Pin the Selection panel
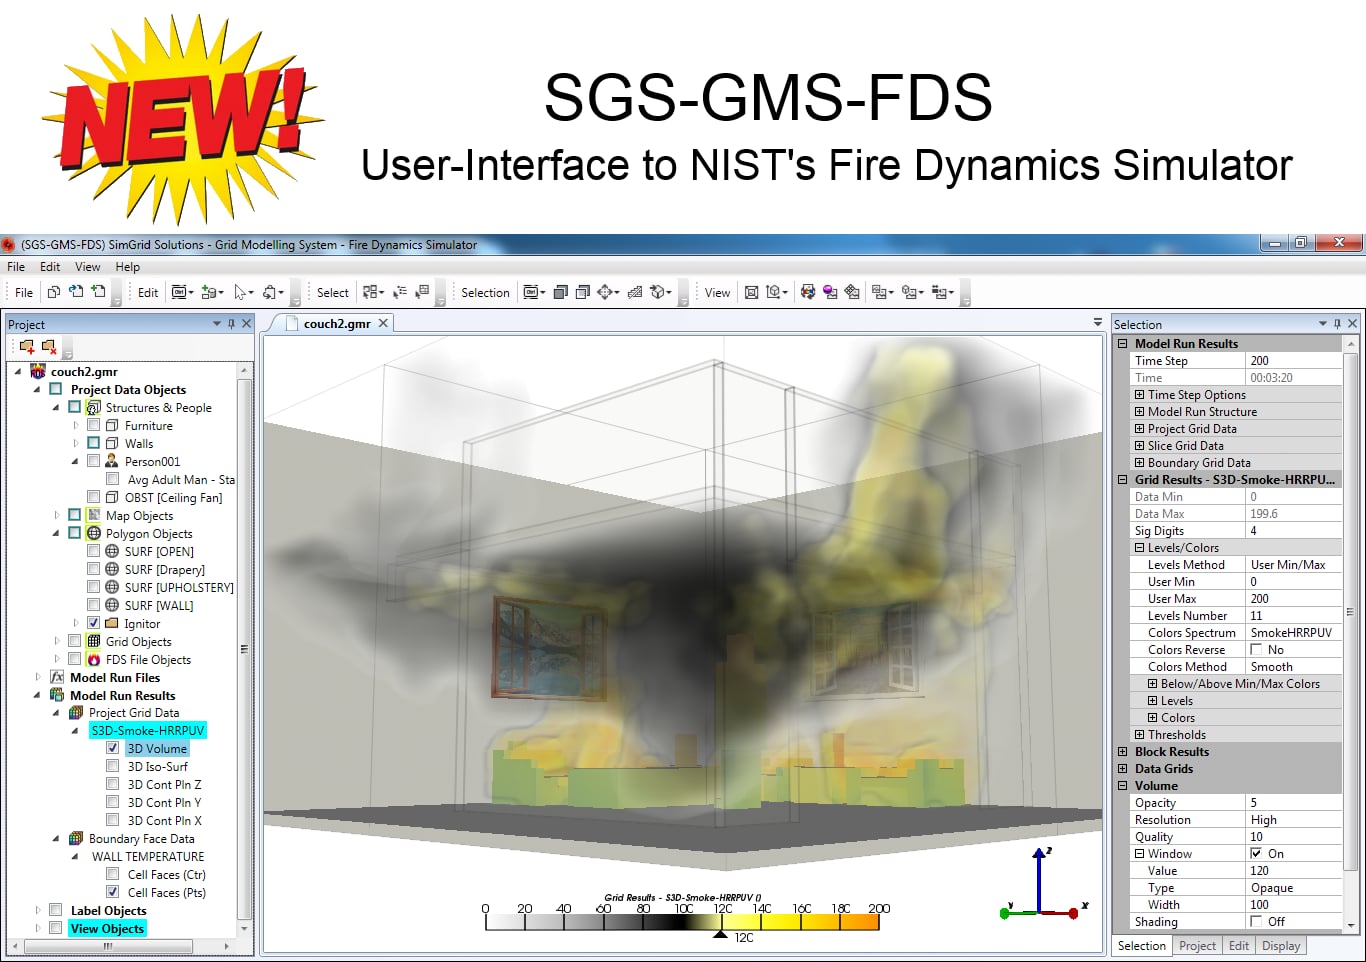Screen dimensions: 1366x962 click(x=1338, y=323)
